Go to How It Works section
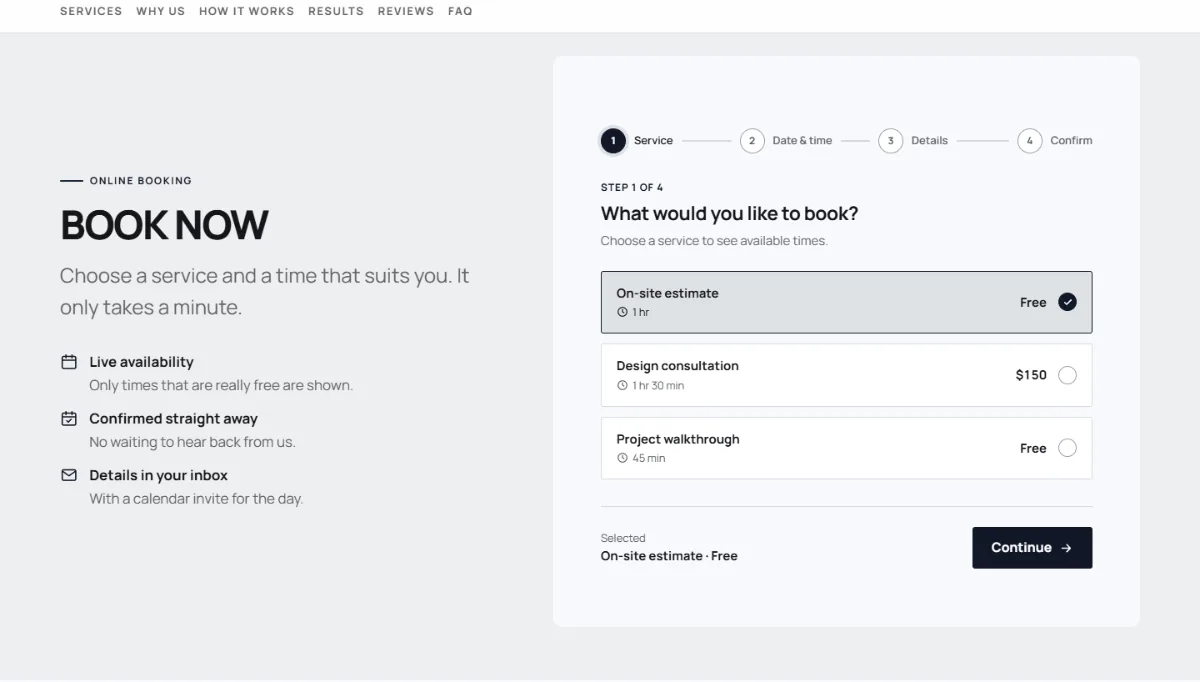Screen dimensions: 1200x682 [x=247, y=11]
